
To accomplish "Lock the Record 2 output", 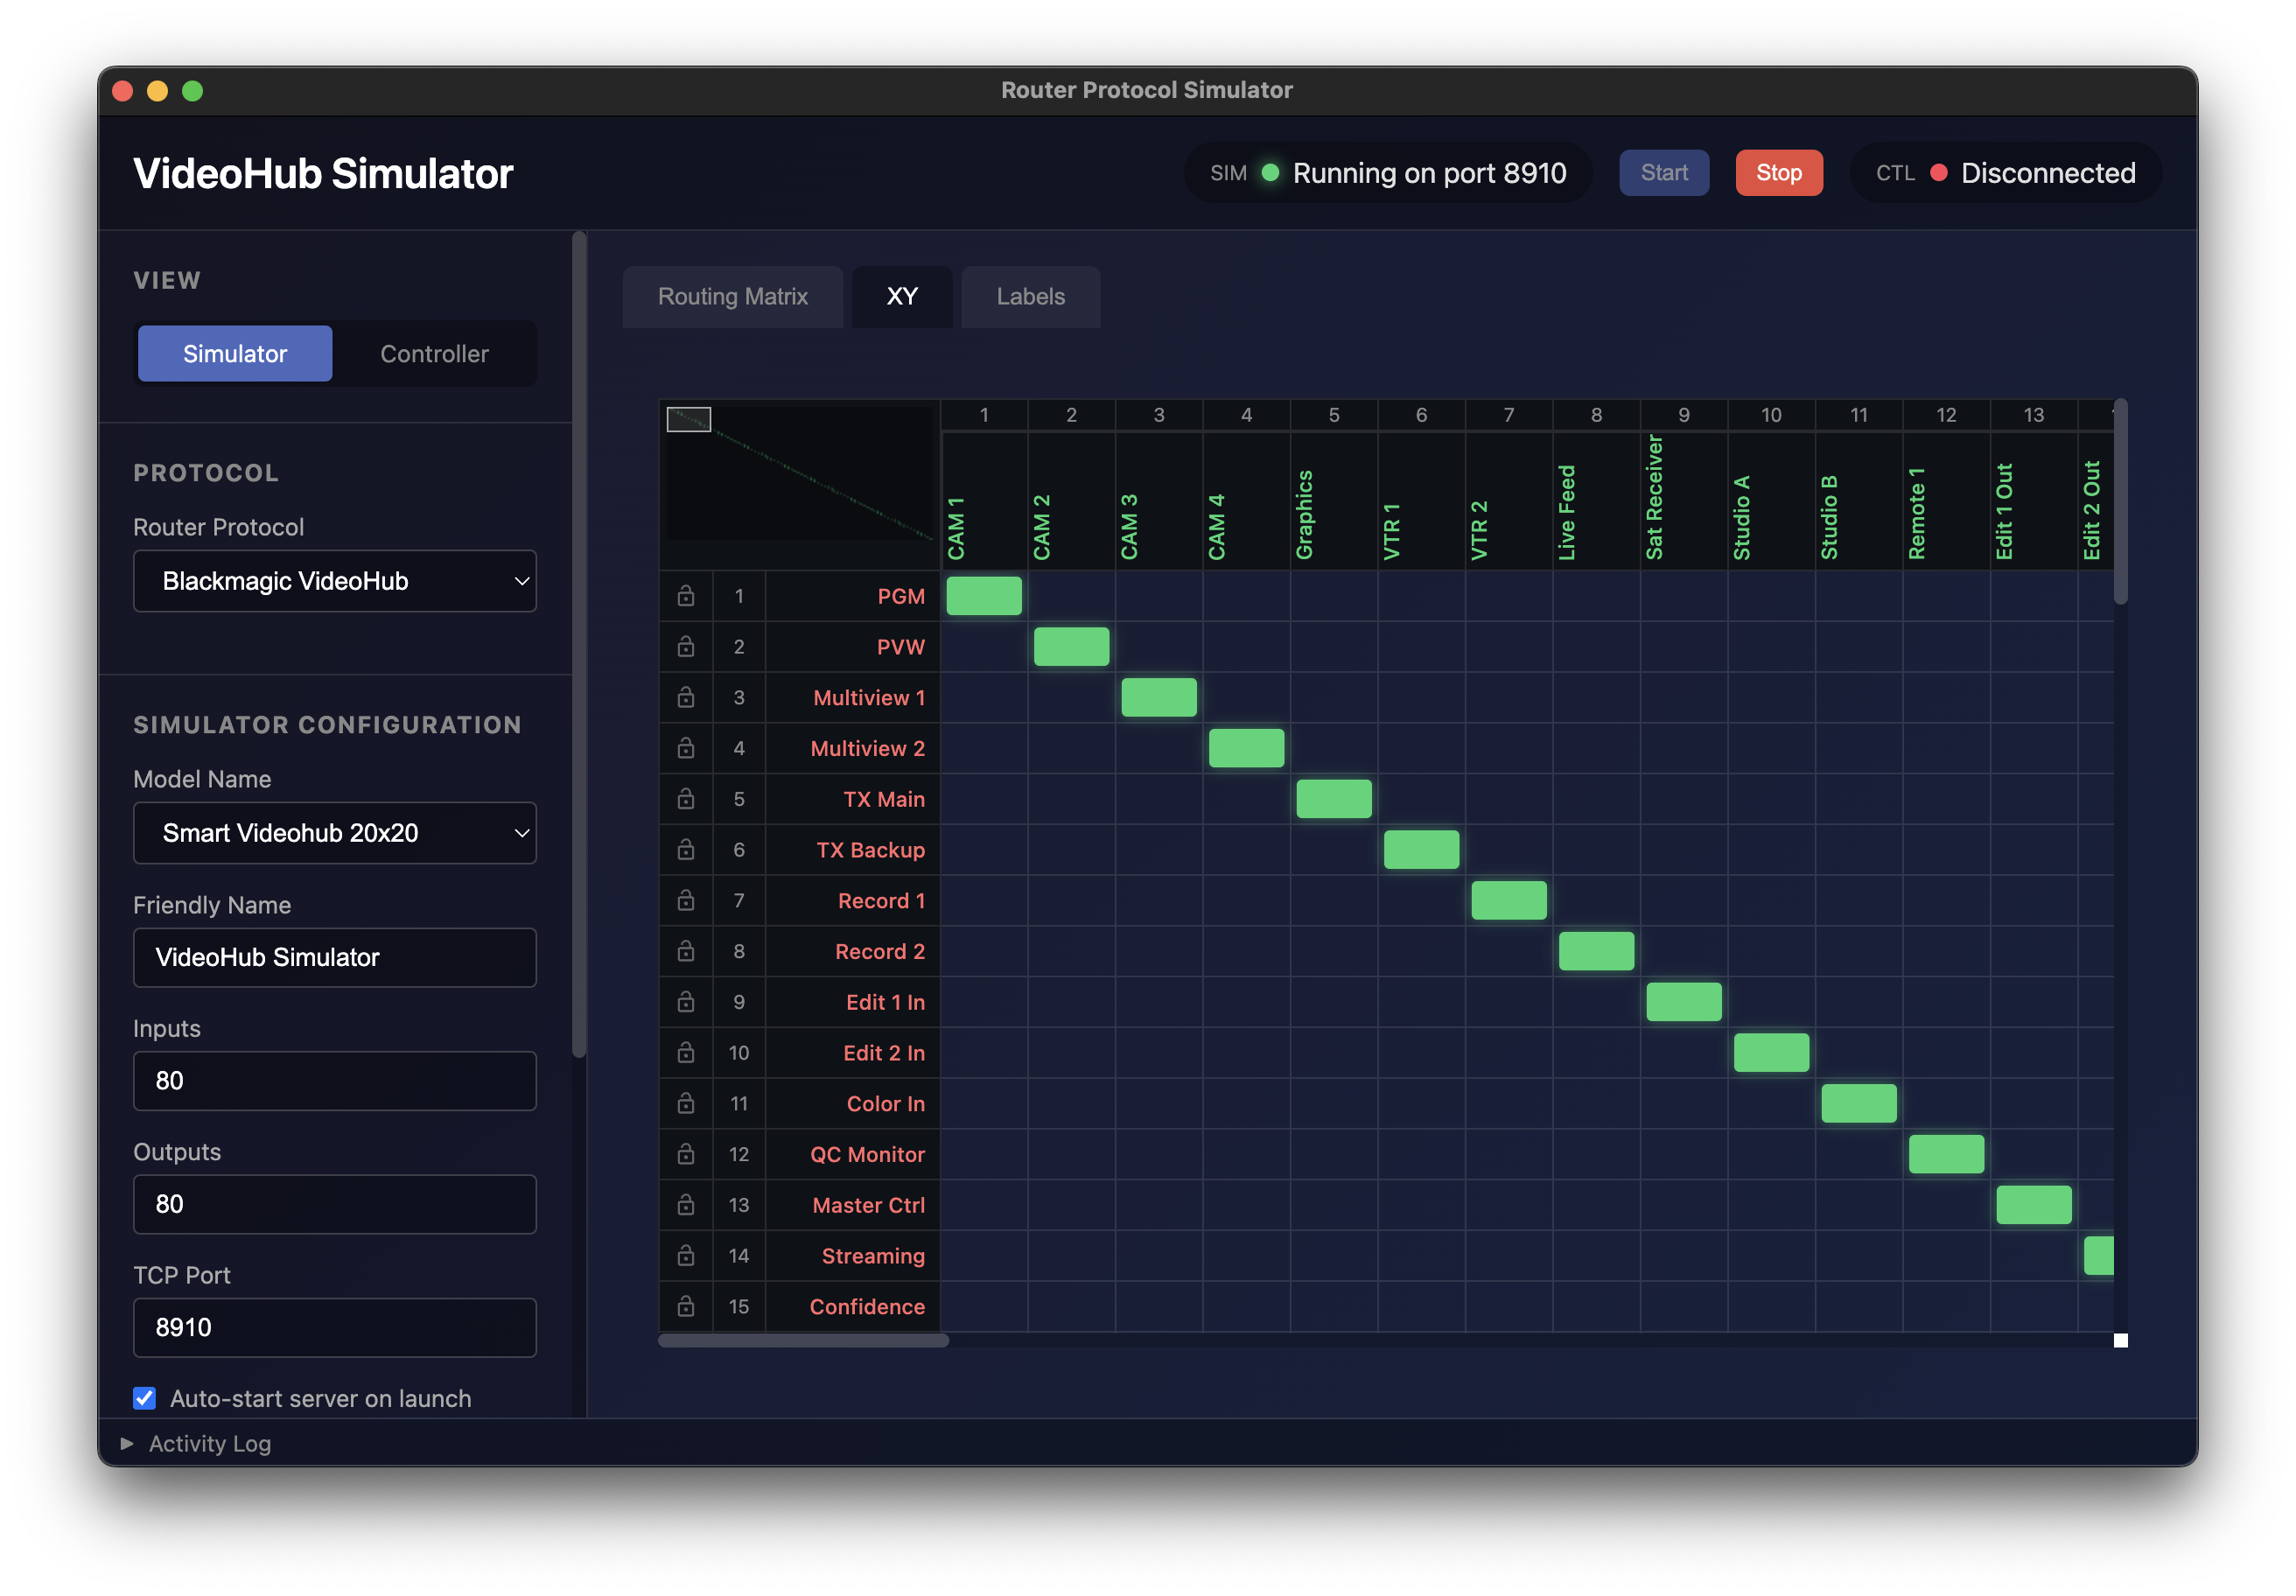I will [686, 951].
